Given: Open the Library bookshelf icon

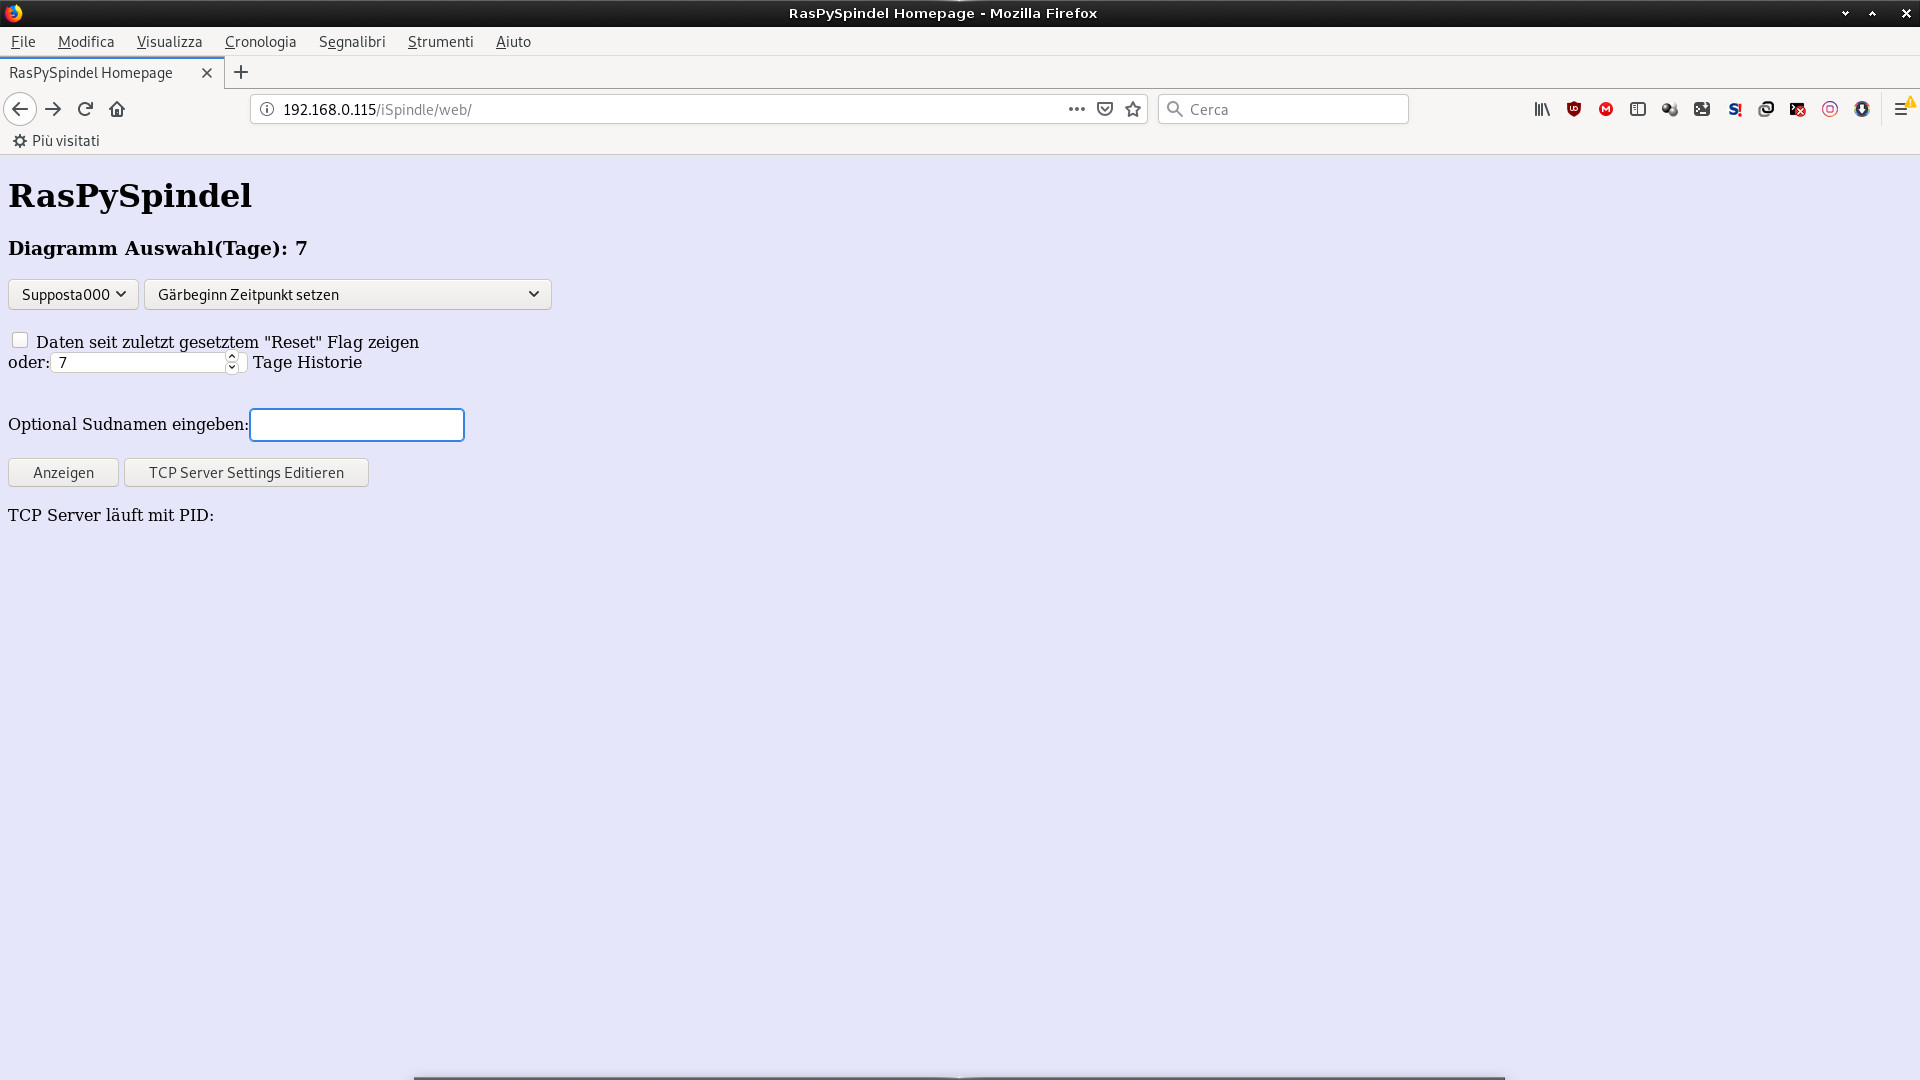Looking at the screenshot, I should click(x=1542, y=109).
